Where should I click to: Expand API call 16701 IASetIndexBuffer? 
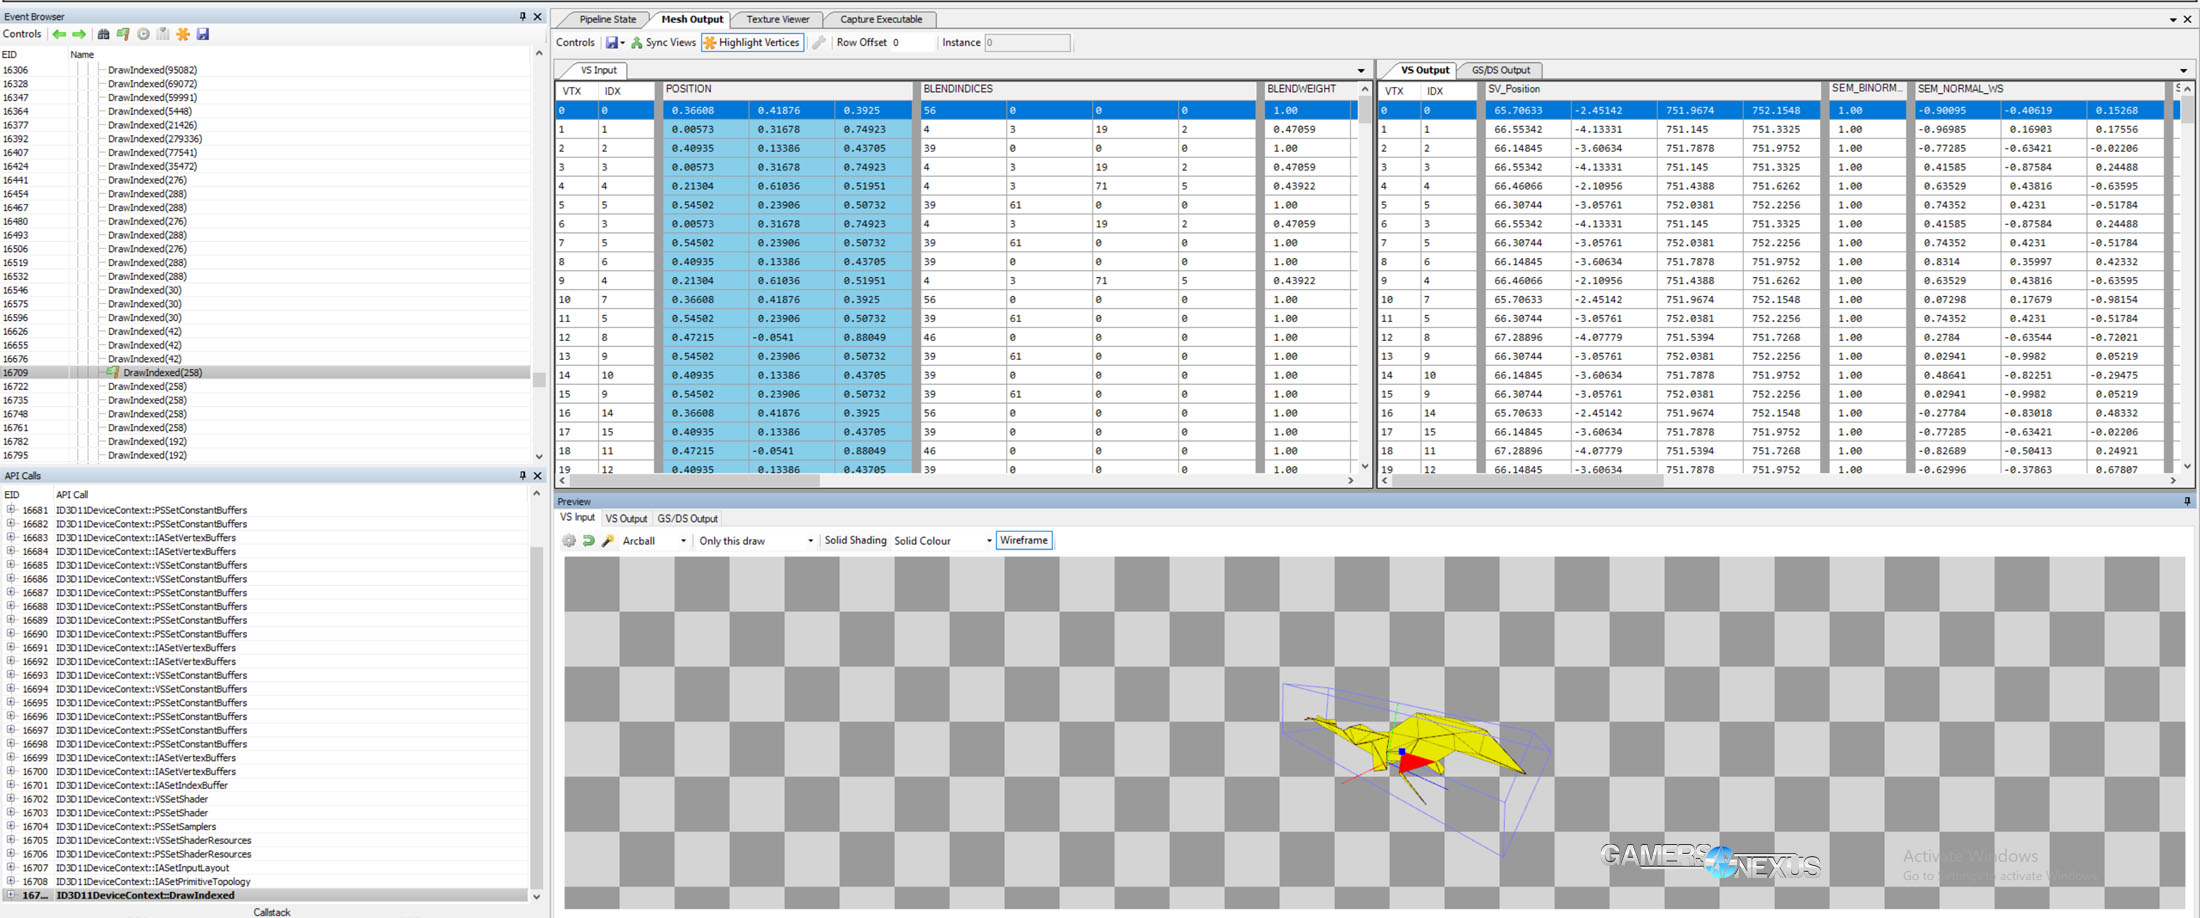coord(11,785)
